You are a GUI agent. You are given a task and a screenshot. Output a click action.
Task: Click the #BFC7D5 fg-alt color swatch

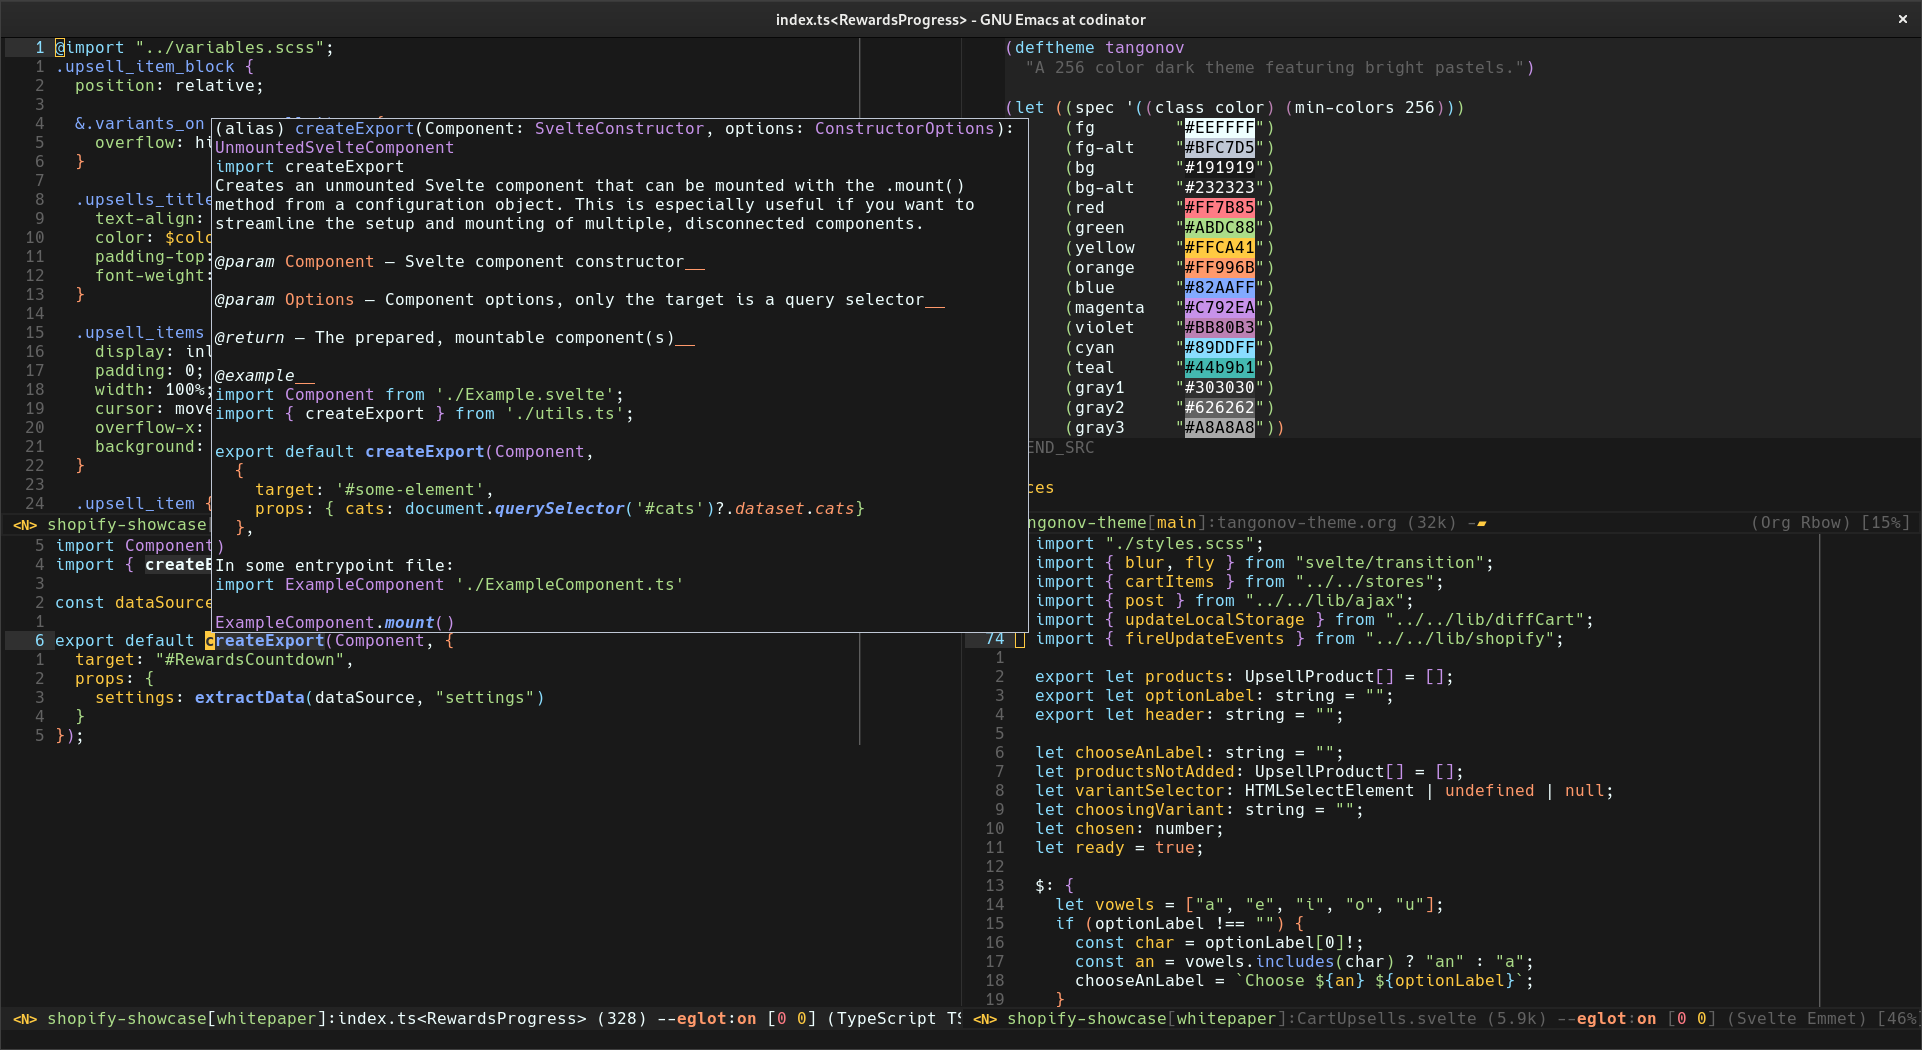tap(1219, 148)
